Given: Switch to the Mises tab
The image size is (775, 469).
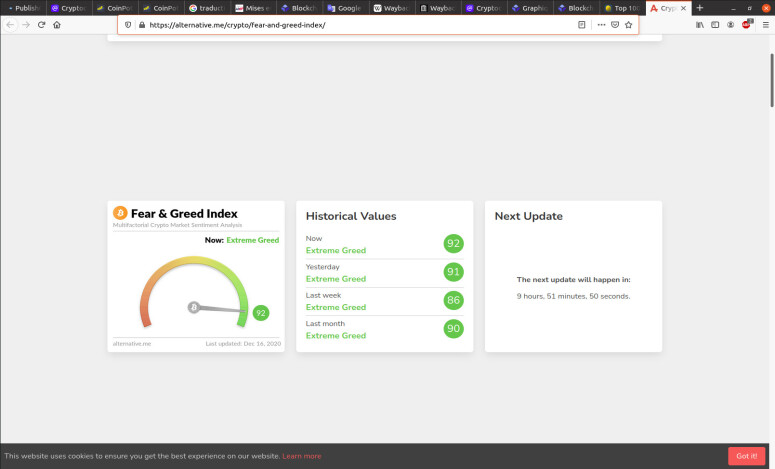Looking at the screenshot, I should pos(253,8).
